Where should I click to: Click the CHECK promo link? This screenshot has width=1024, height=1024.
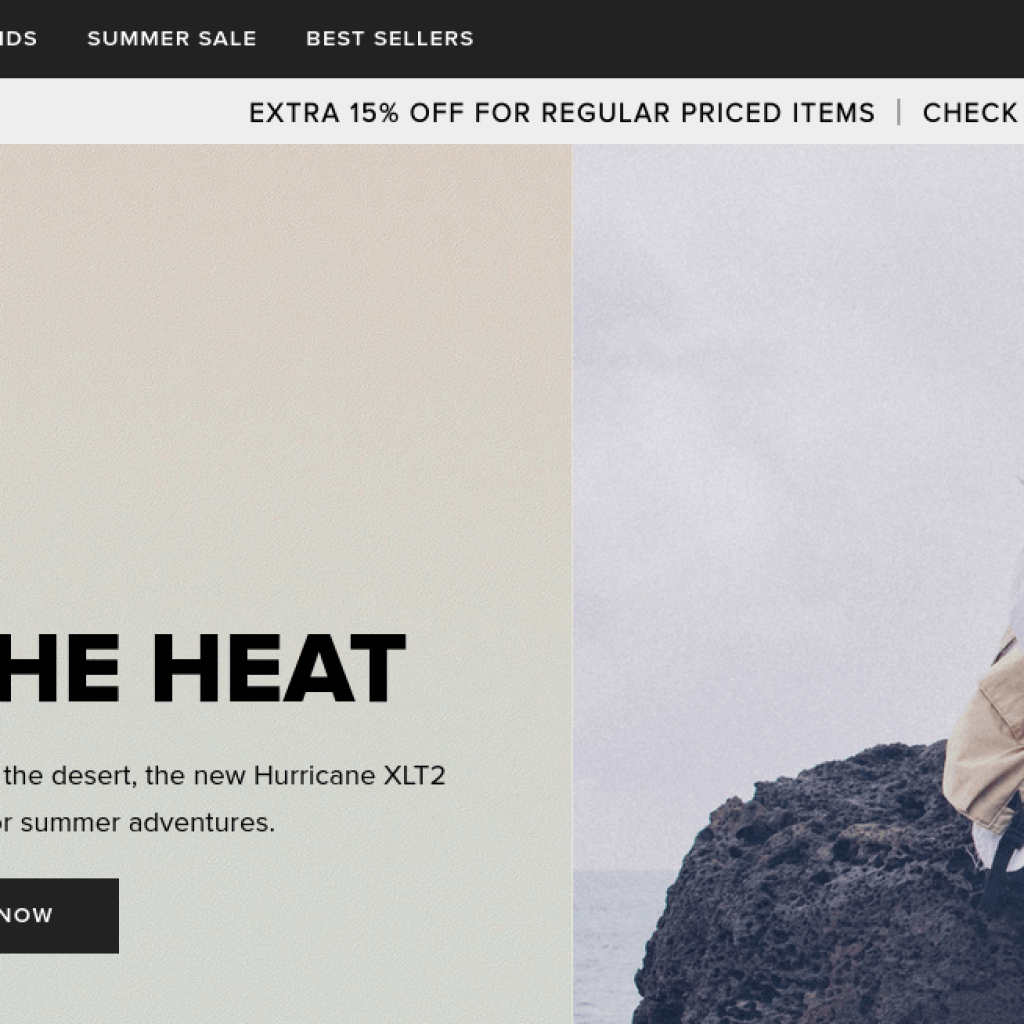coord(972,113)
